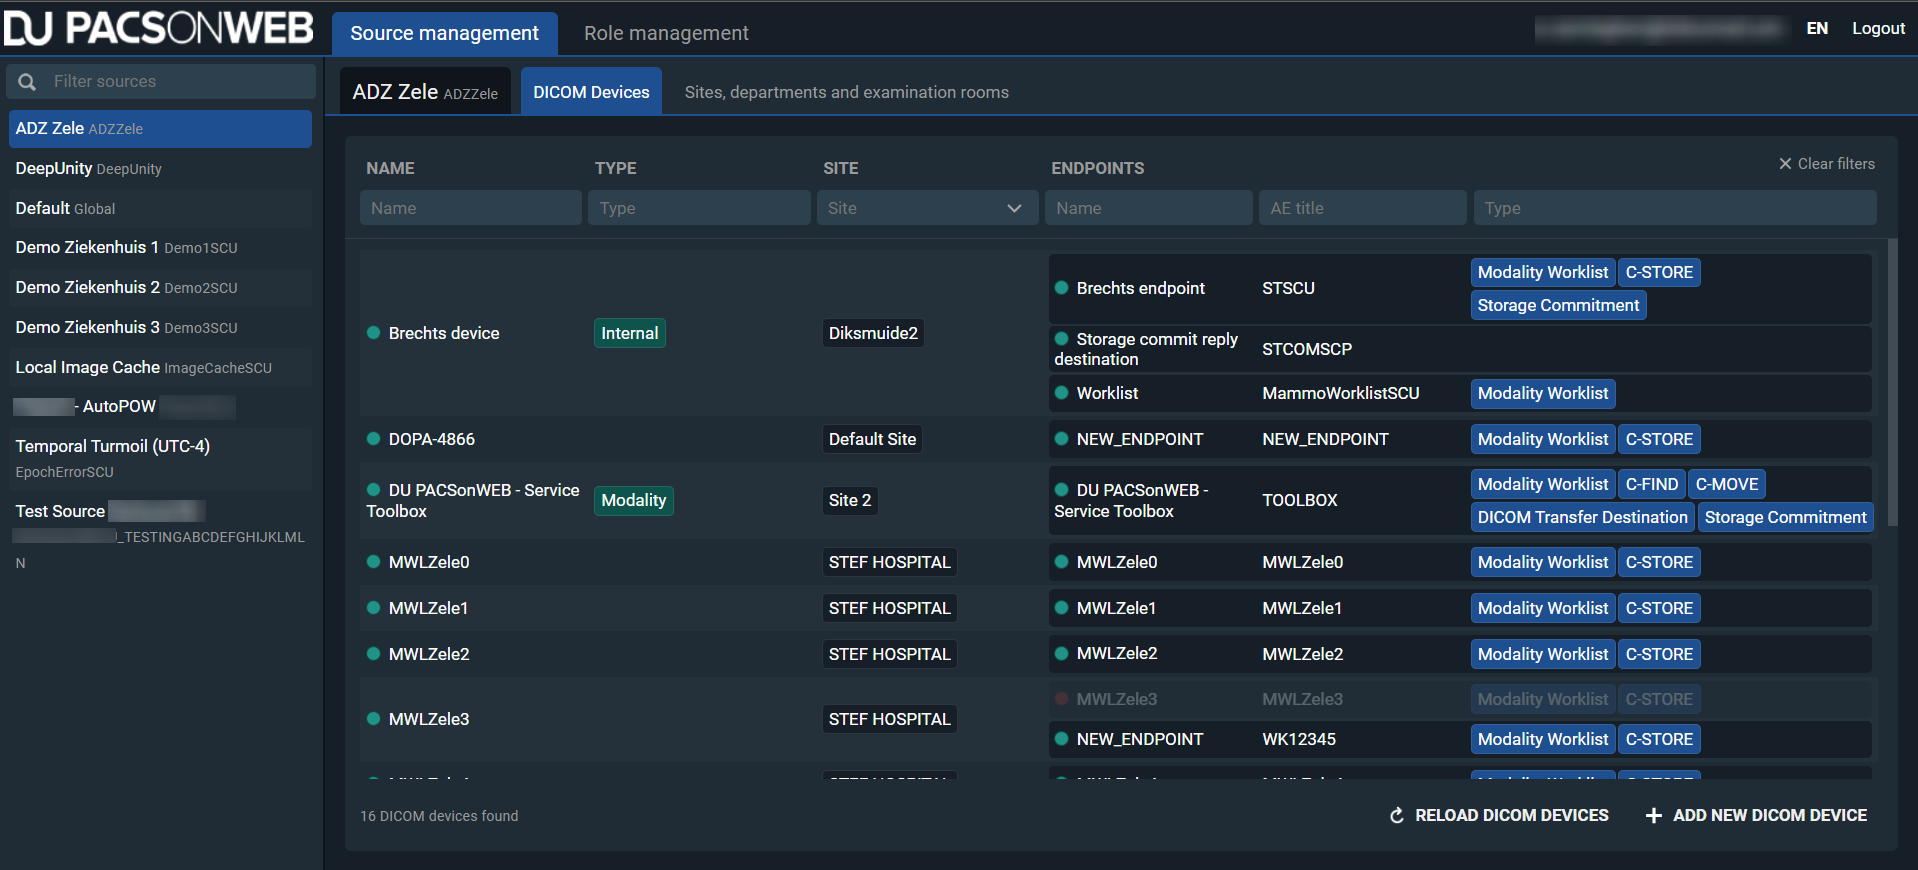The height and width of the screenshot is (870, 1918).
Task: Click the plus icon to add DICOM device
Action: click(x=1654, y=816)
